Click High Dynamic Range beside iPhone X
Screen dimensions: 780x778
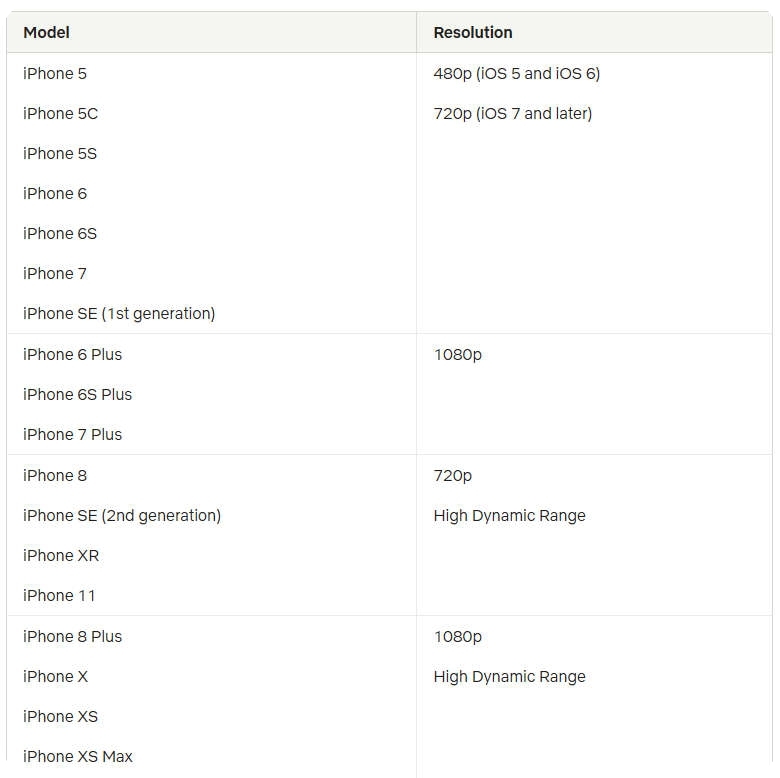point(509,677)
